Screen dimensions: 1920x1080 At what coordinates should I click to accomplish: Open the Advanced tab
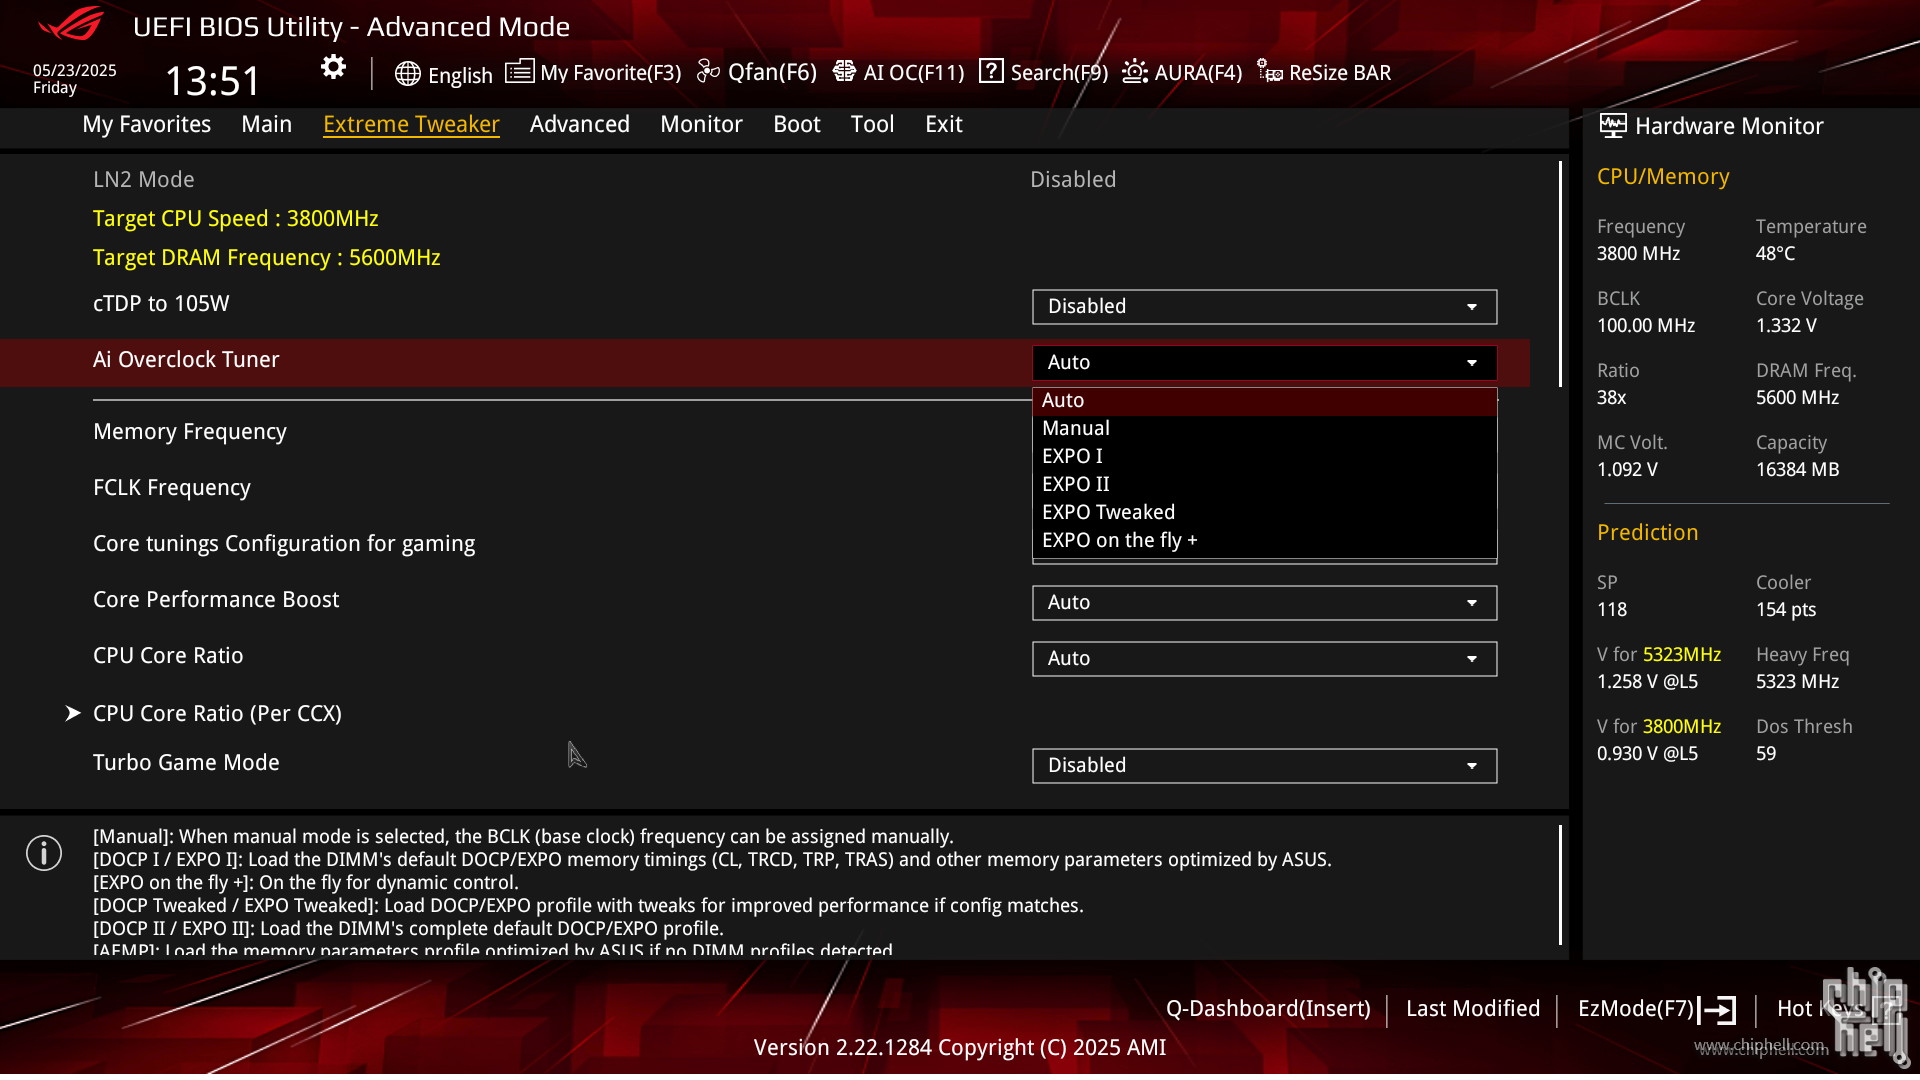[x=580, y=124]
